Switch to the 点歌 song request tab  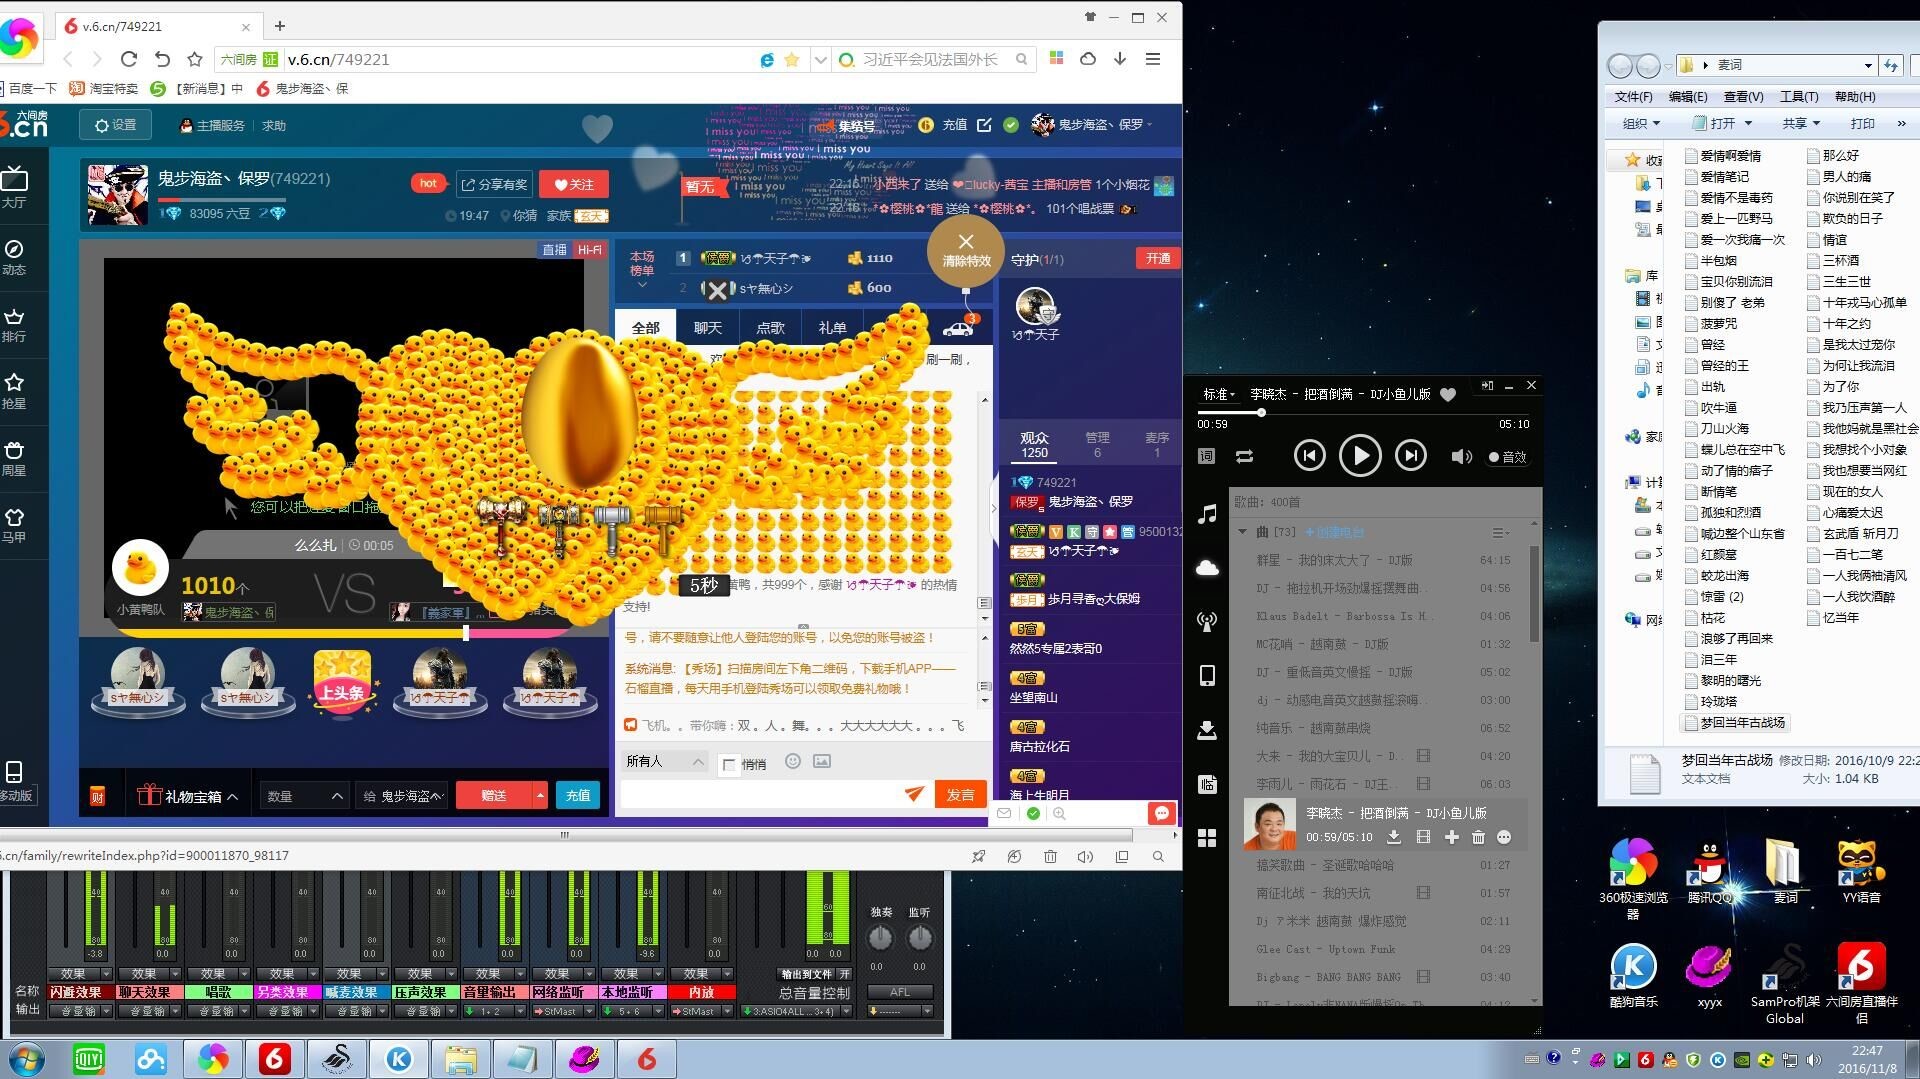(770, 327)
